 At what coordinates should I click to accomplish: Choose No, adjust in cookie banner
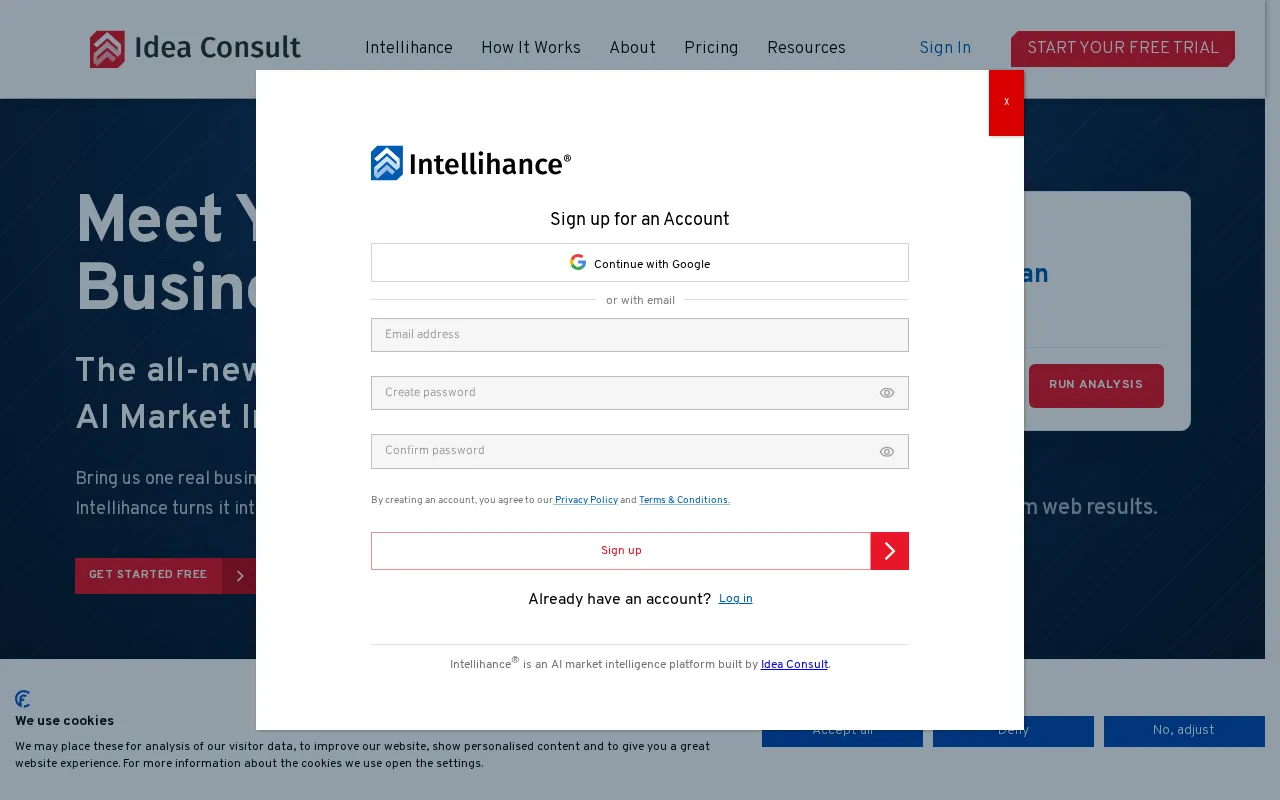click(x=1184, y=731)
